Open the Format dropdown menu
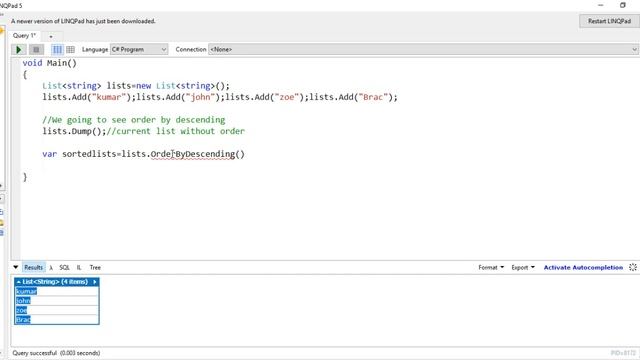This screenshot has height=360, width=640. (x=491, y=267)
